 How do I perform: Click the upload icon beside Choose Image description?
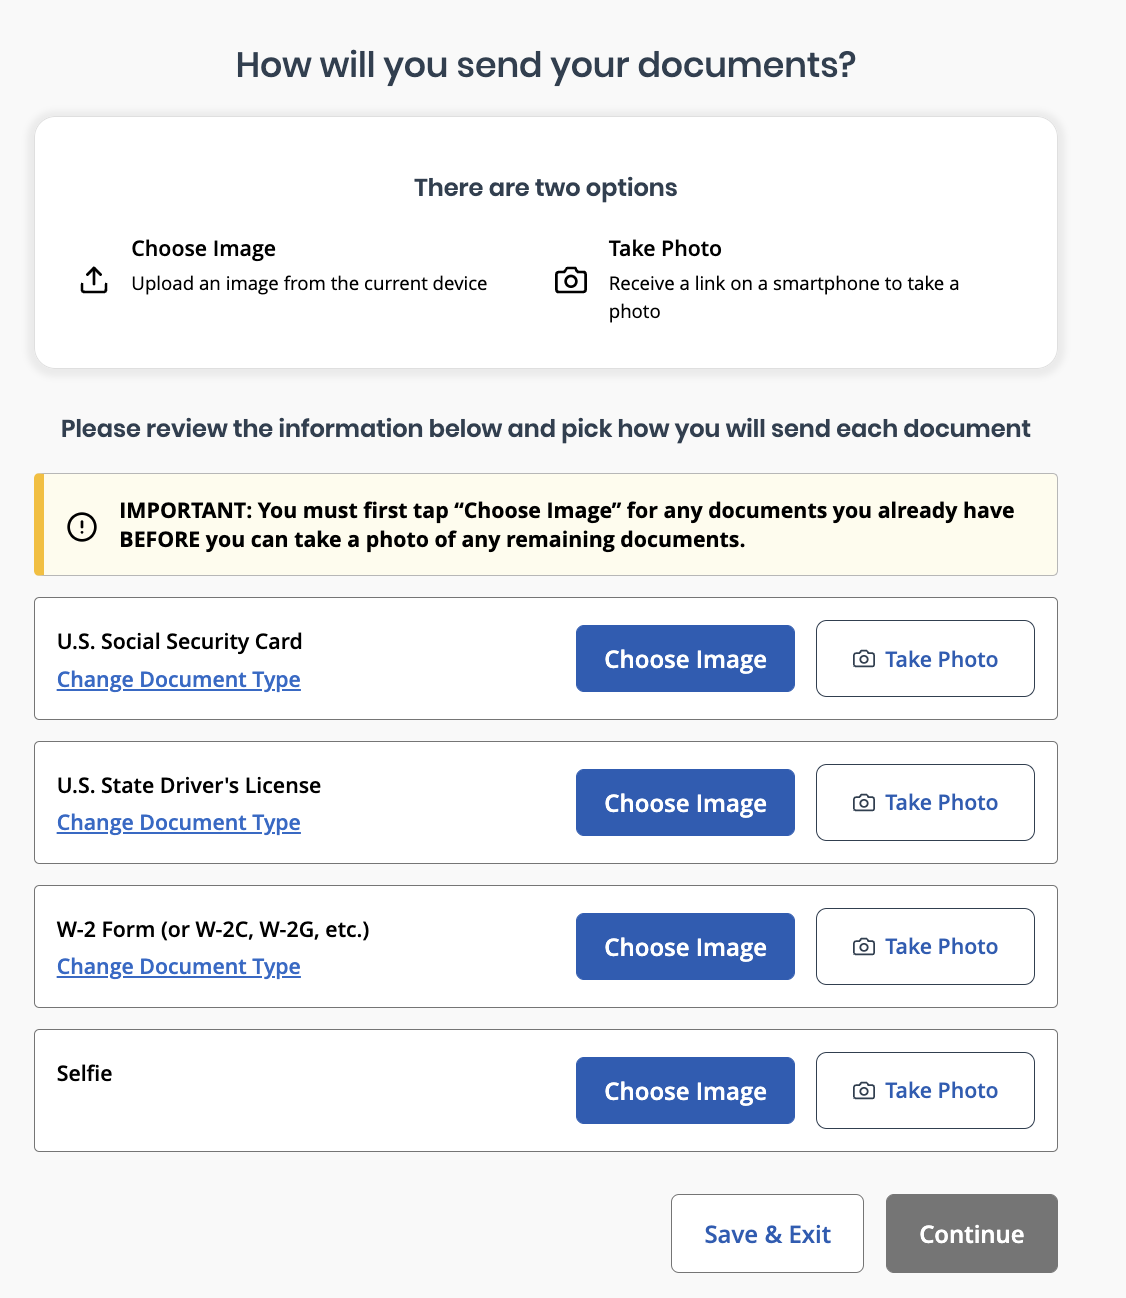click(x=94, y=281)
